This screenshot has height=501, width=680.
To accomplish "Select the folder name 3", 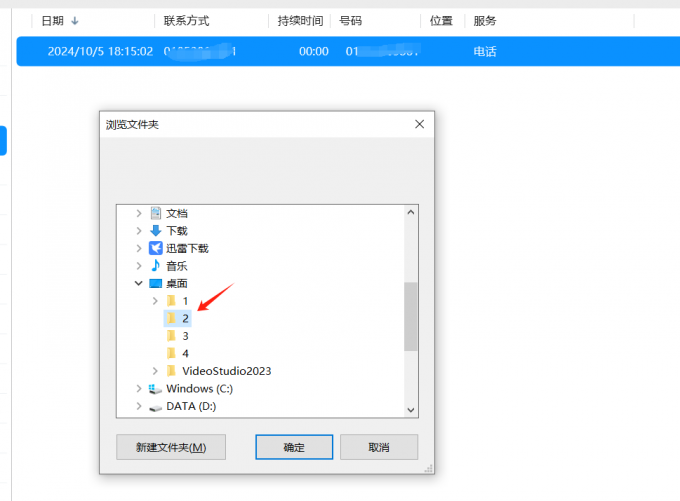I will tap(185, 336).
